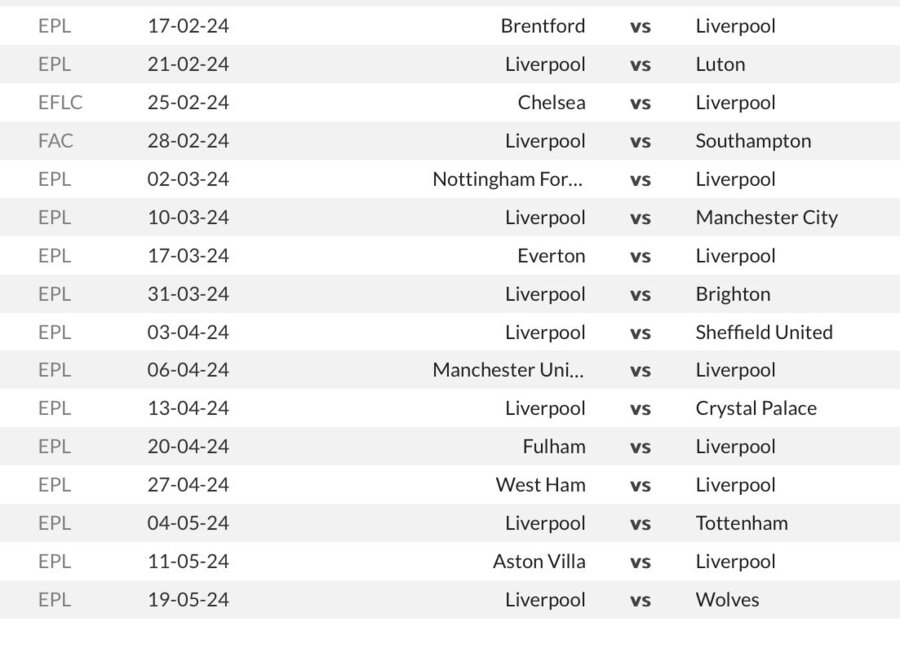Select Aston Villa home team
The image size is (900, 648).
pos(539,561)
